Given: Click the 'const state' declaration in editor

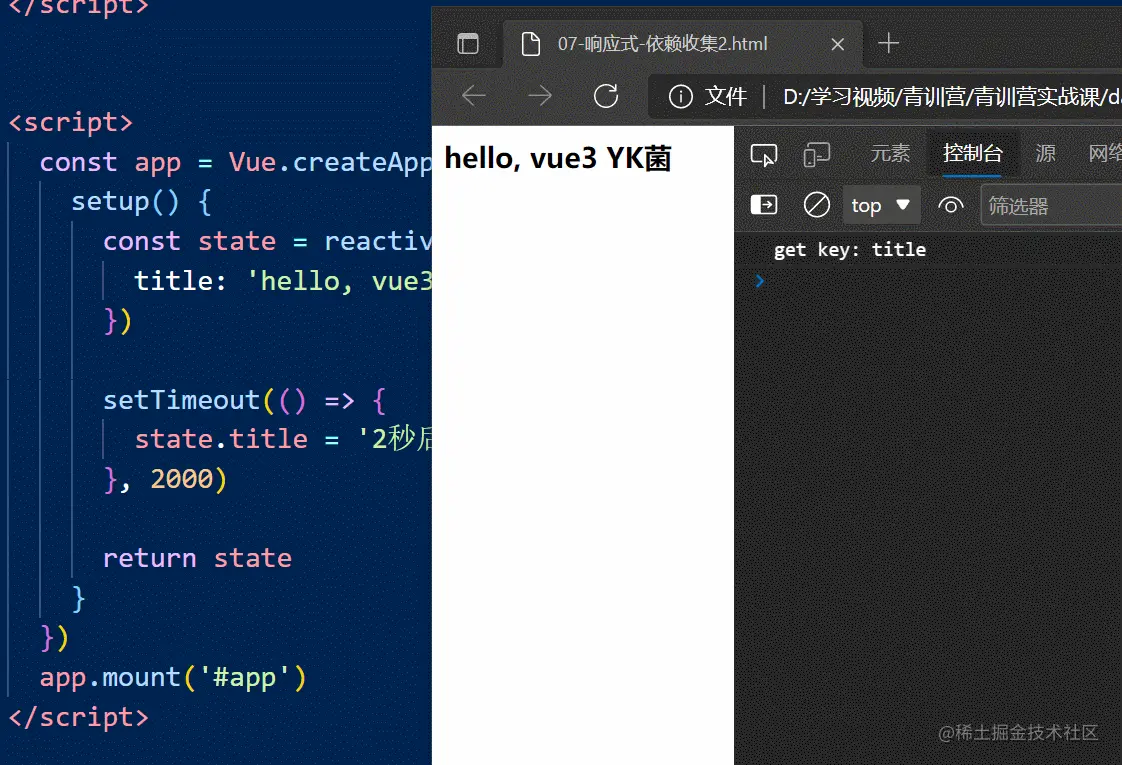Looking at the screenshot, I should tap(189, 241).
